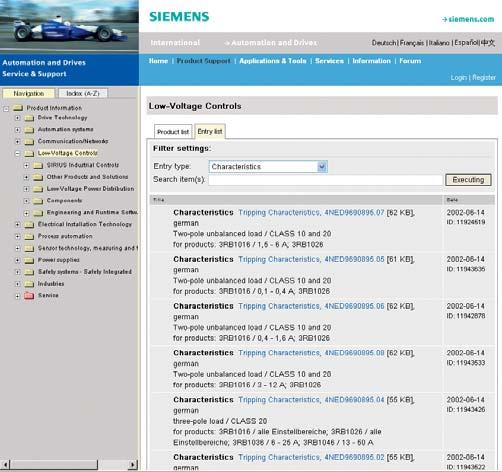The width and height of the screenshot is (502, 472).
Task: Open the Forum menu item
Action: point(410,61)
